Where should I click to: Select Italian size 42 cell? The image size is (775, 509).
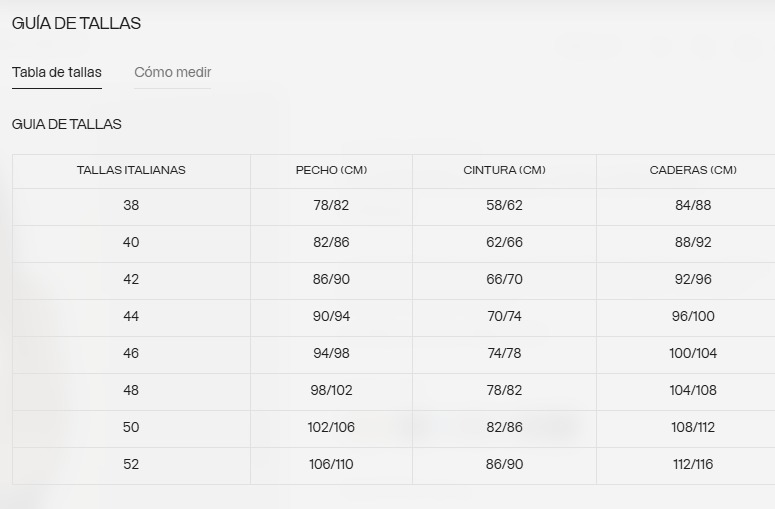[x=131, y=279]
